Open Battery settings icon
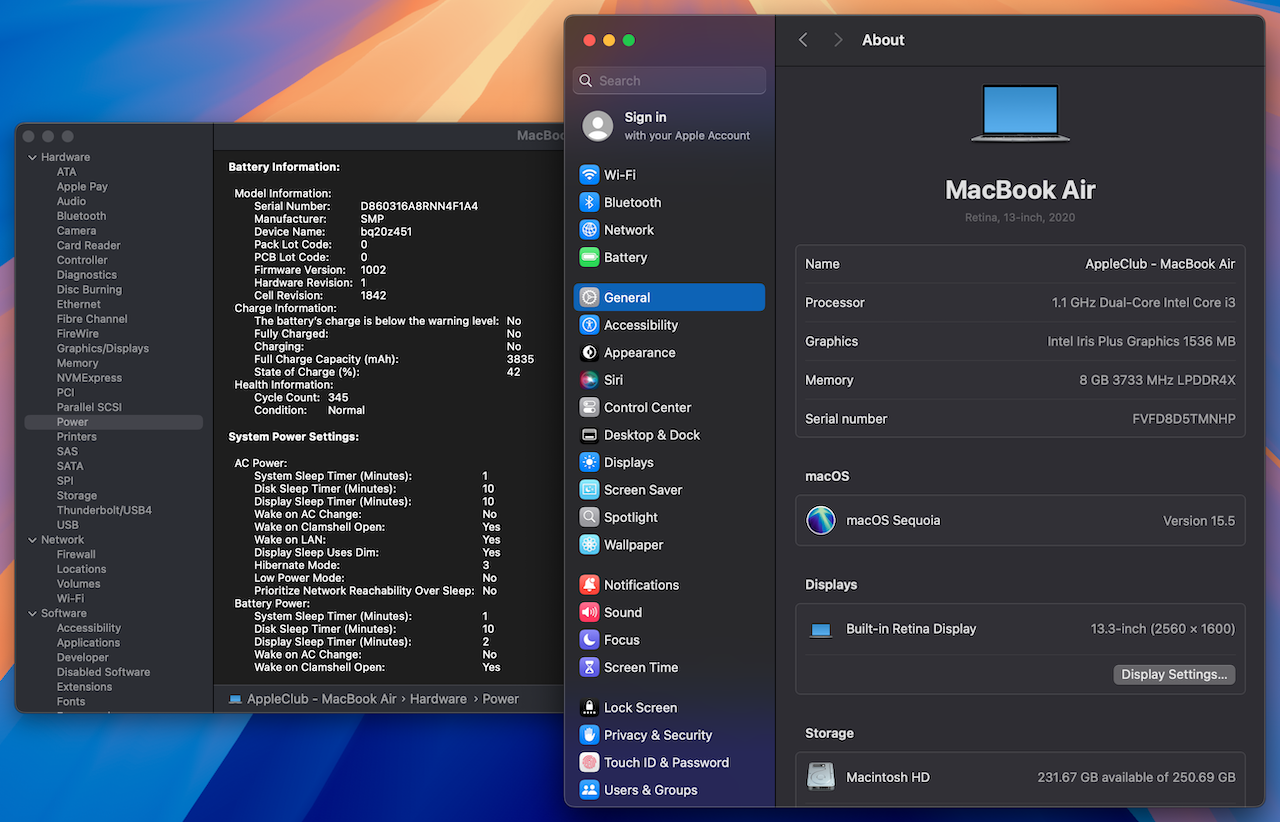The width and height of the screenshot is (1280, 822). pos(589,257)
